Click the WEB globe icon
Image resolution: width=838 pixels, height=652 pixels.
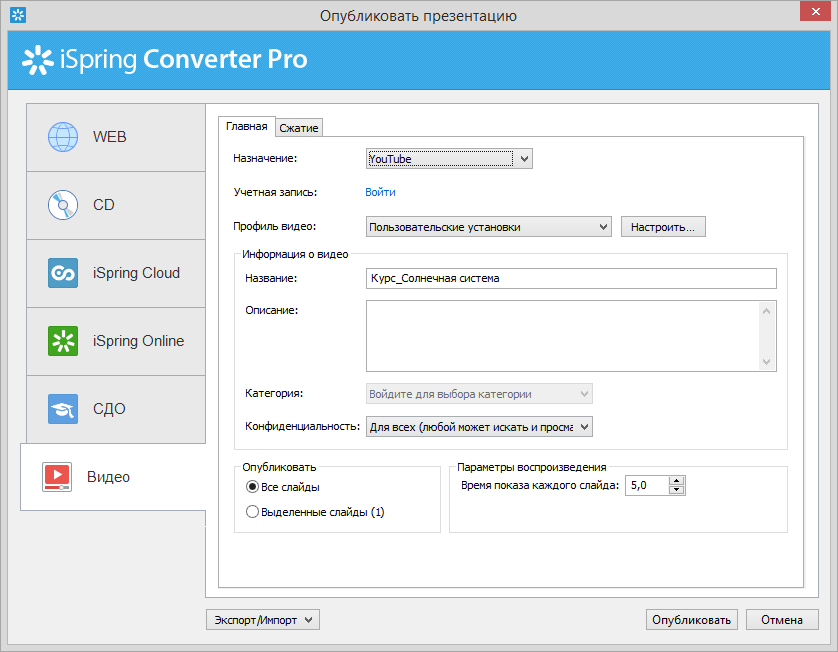point(63,137)
